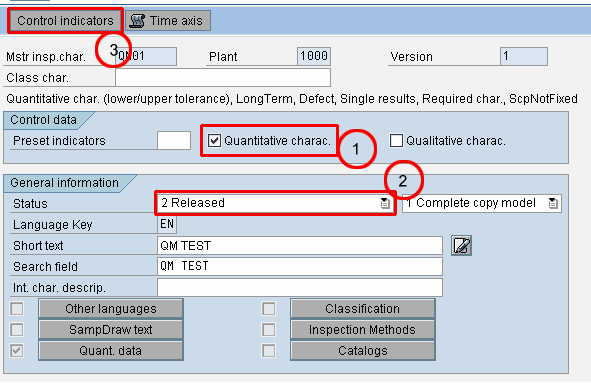The width and height of the screenshot is (591, 383).
Task: Enable the Qualitative charac. checkbox
Action: (396, 141)
